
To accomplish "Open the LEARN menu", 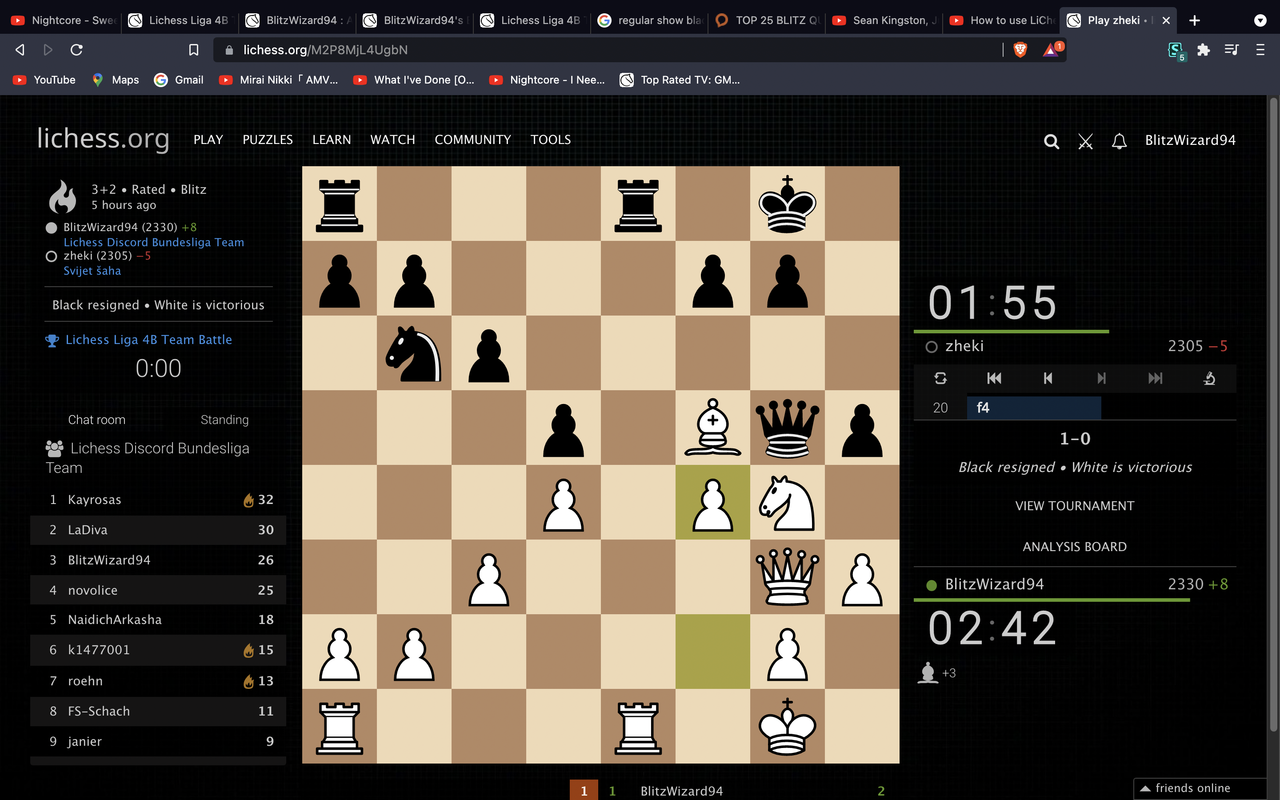I will coord(331,140).
